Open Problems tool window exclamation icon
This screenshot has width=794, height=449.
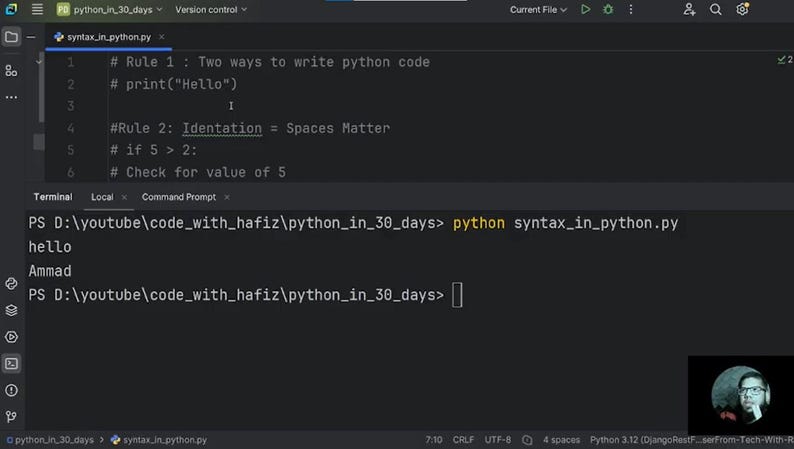[x=11, y=390]
